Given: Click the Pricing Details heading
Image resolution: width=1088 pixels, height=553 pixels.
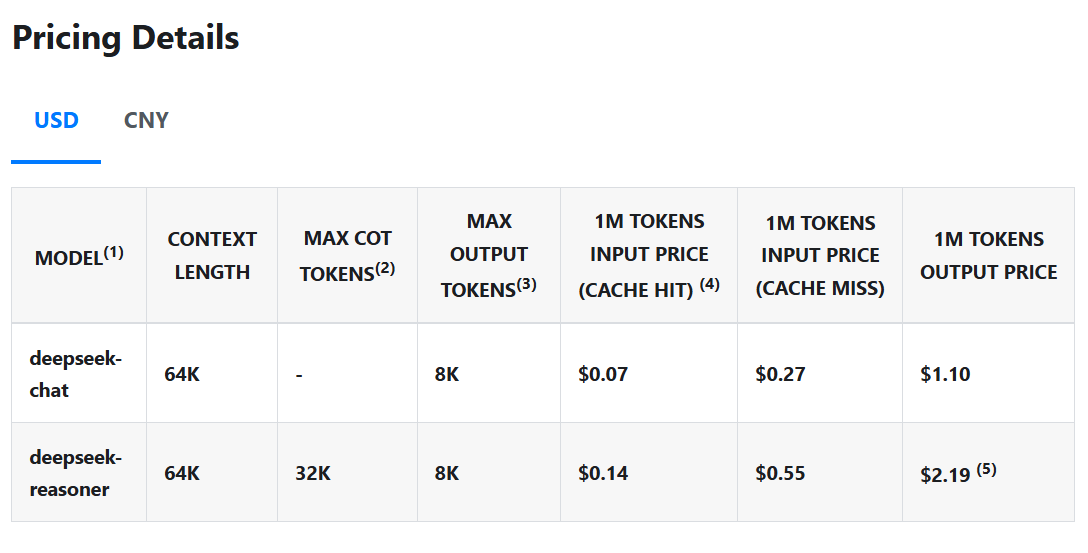Looking at the screenshot, I should 125,38.
